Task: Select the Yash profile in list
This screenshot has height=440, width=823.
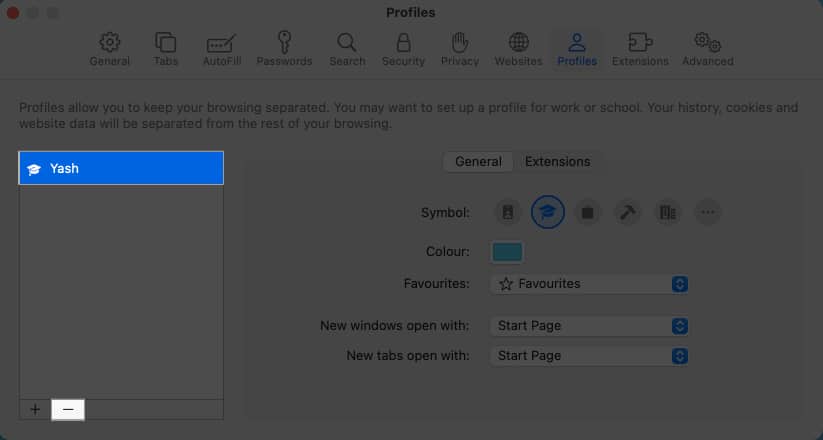Action: coord(121,168)
